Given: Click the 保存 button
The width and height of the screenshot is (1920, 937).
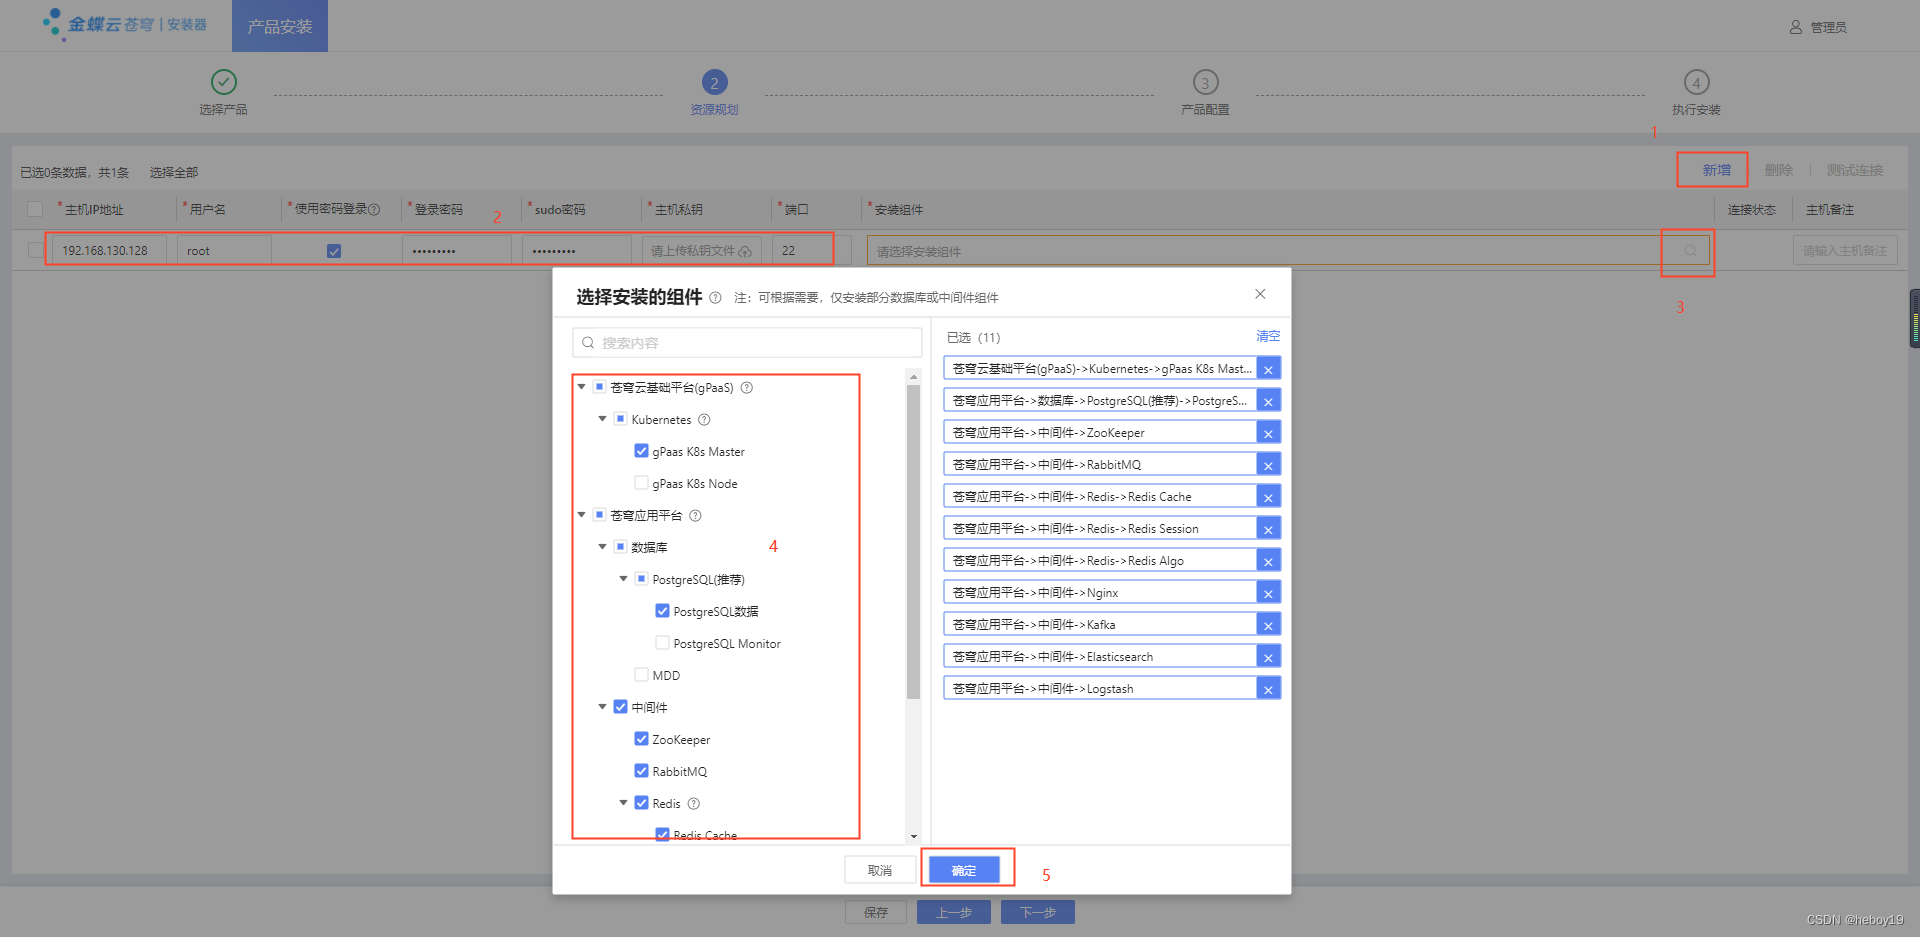Looking at the screenshot, I should [876, 912].
